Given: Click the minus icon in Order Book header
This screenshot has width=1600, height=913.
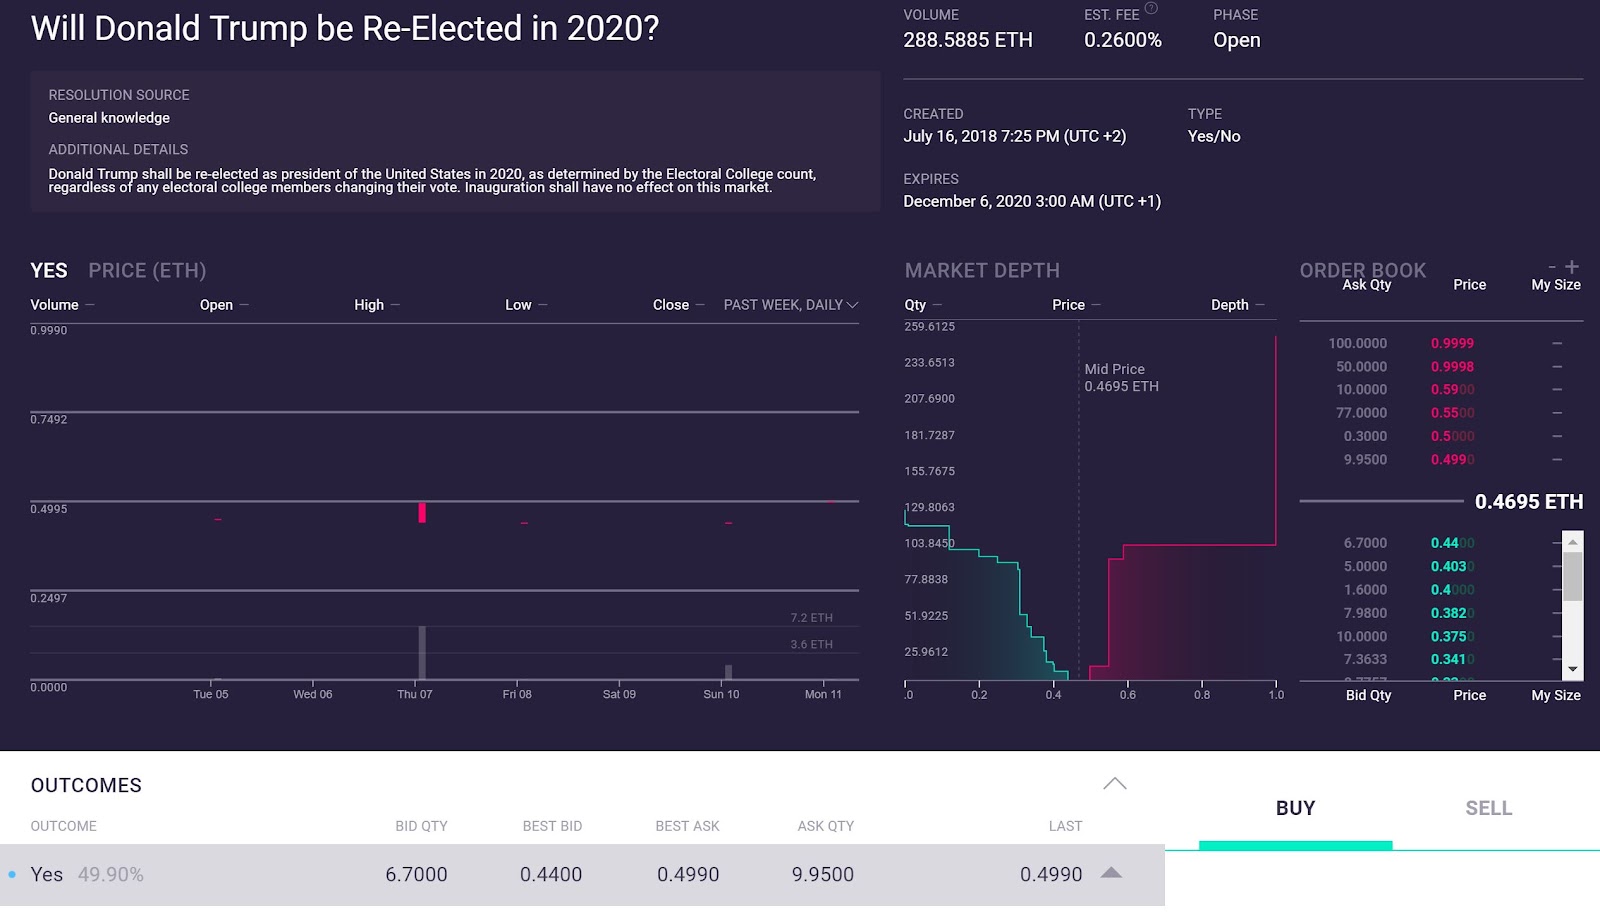Looking at the screenshot, I should click(1552, 267).
